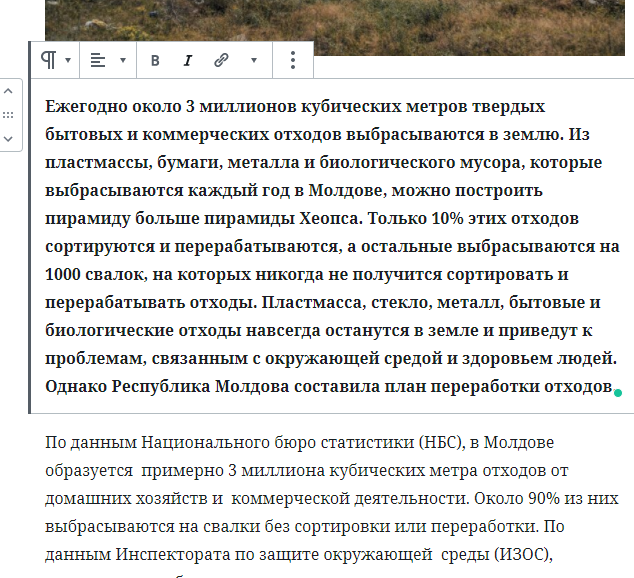634x578 pixels.
Task: Click the sentence "Однако Республика Молдова составила план"
Action: pyautogui.click(x=237, y=386)
